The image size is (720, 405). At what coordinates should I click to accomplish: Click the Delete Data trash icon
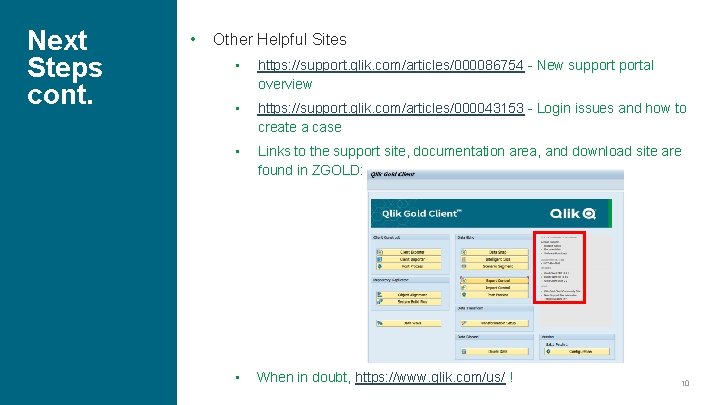coord(464,351)
